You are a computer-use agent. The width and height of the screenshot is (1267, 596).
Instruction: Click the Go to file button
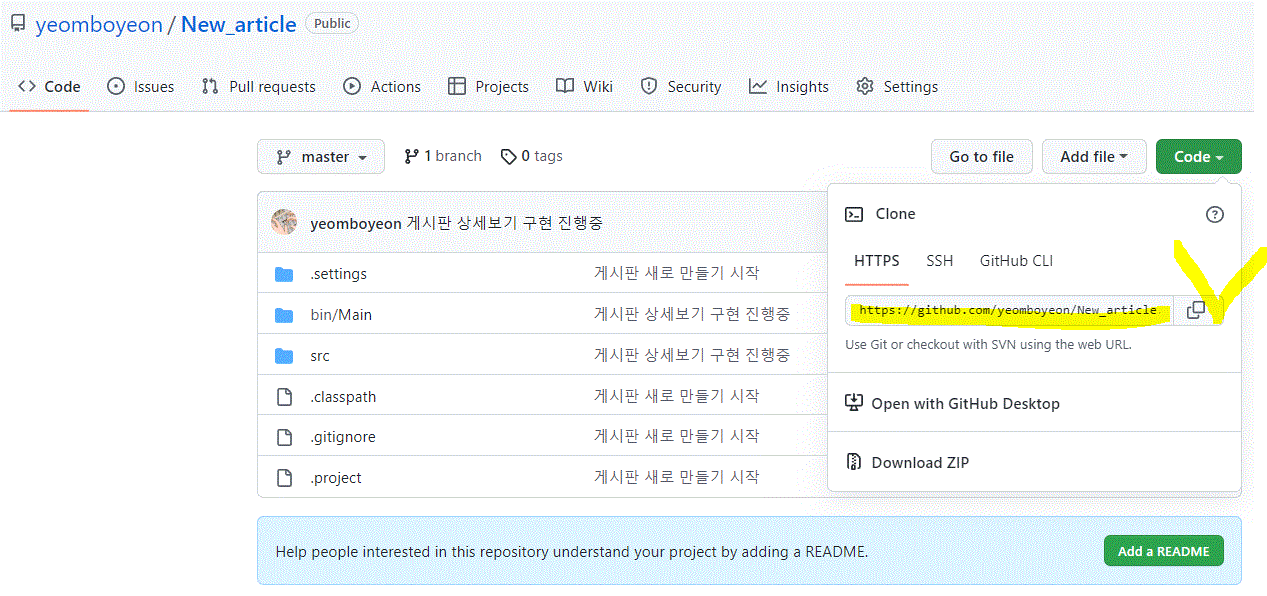(981, 157)
